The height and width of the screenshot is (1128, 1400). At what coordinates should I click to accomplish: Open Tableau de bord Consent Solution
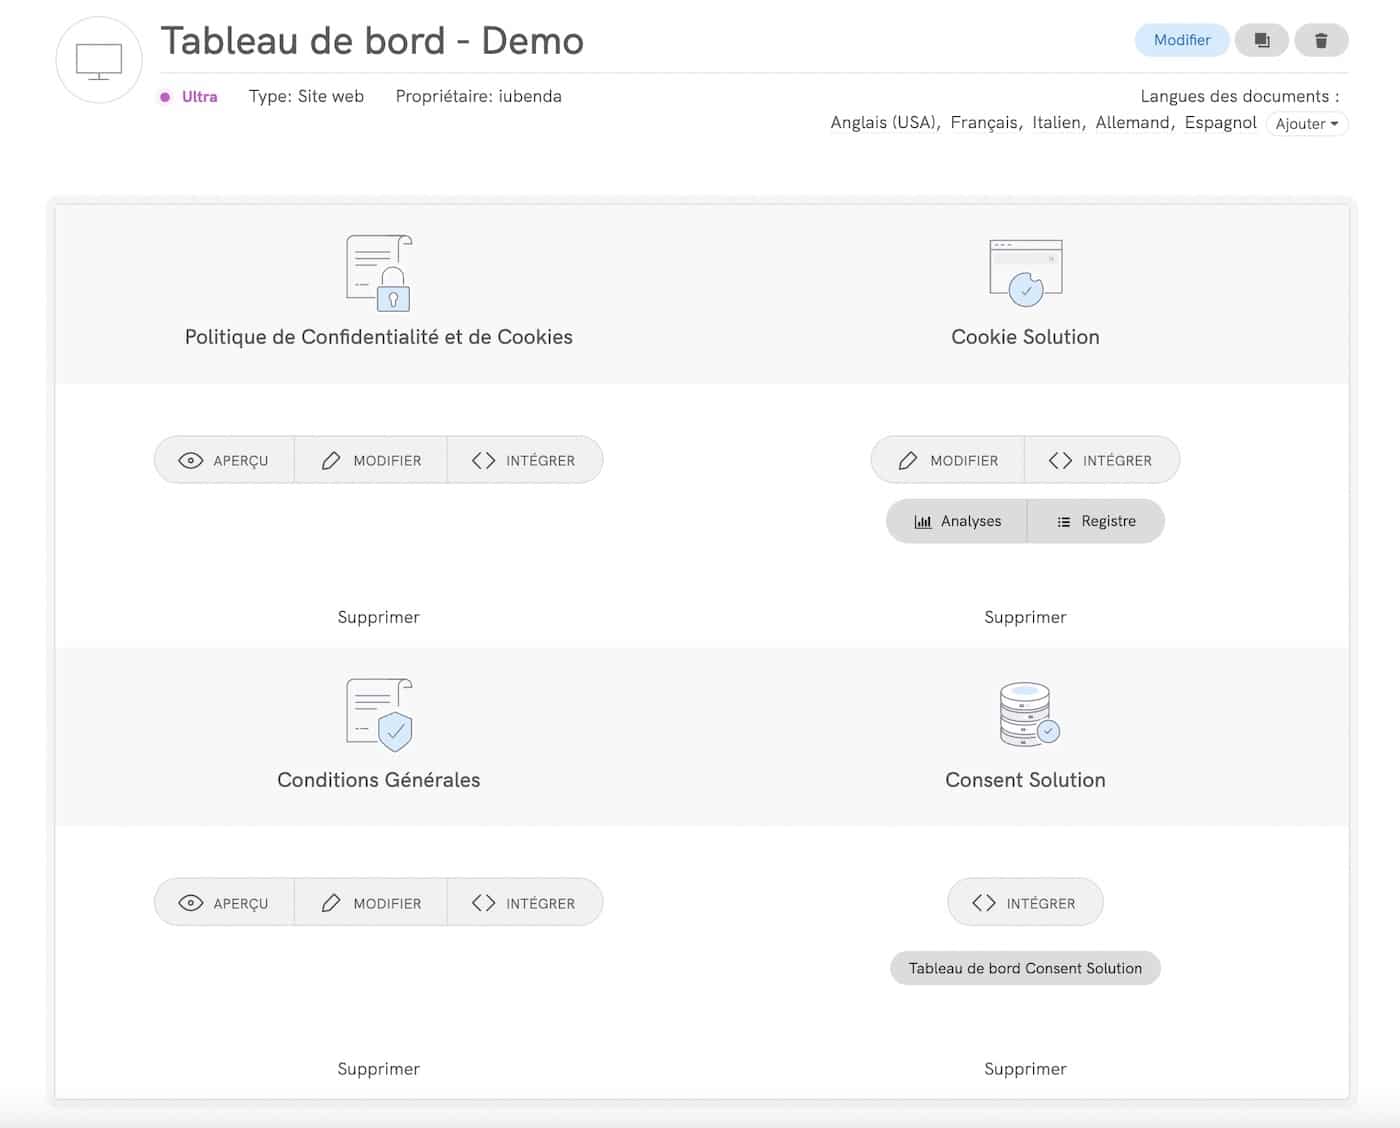coord(1025,968)
